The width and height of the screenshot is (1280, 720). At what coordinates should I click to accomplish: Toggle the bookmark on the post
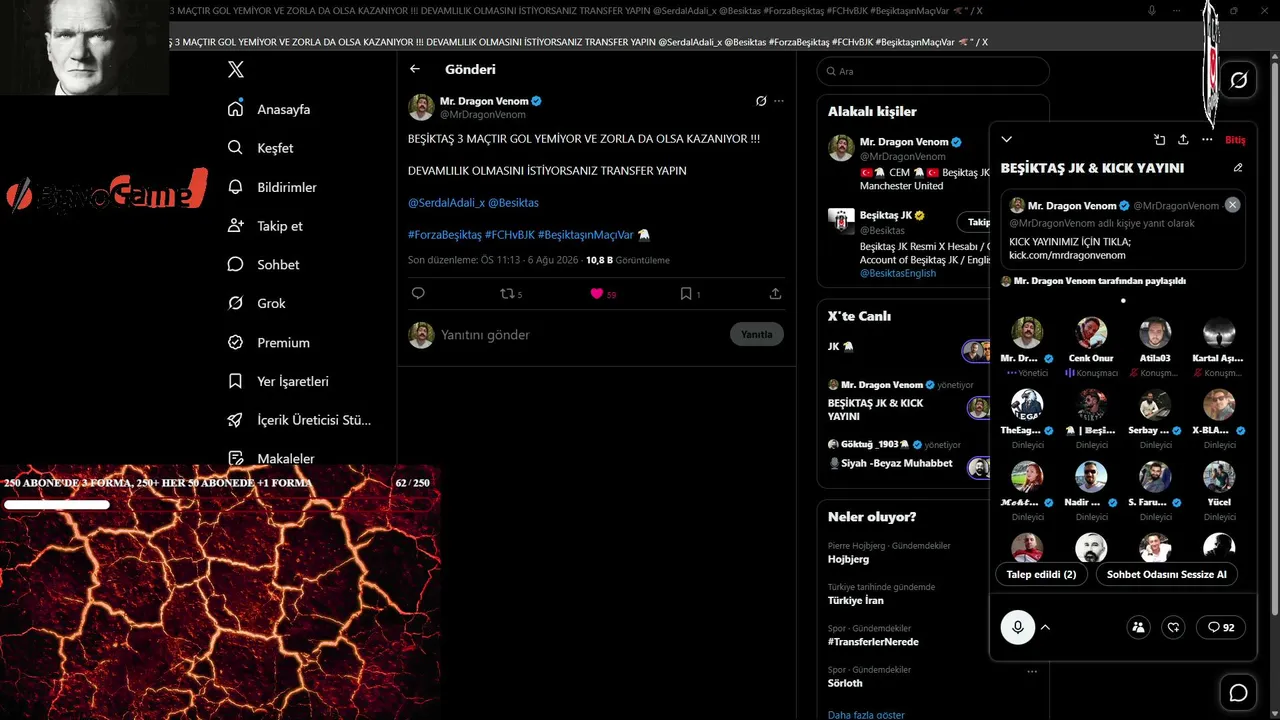[690, 294]
